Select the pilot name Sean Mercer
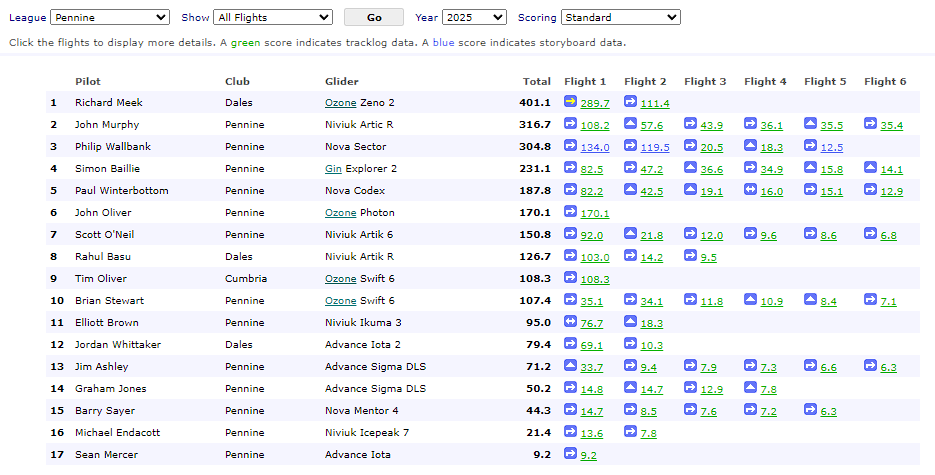Image resolution: width=935 pixels, height=475 pixels. 106,455
